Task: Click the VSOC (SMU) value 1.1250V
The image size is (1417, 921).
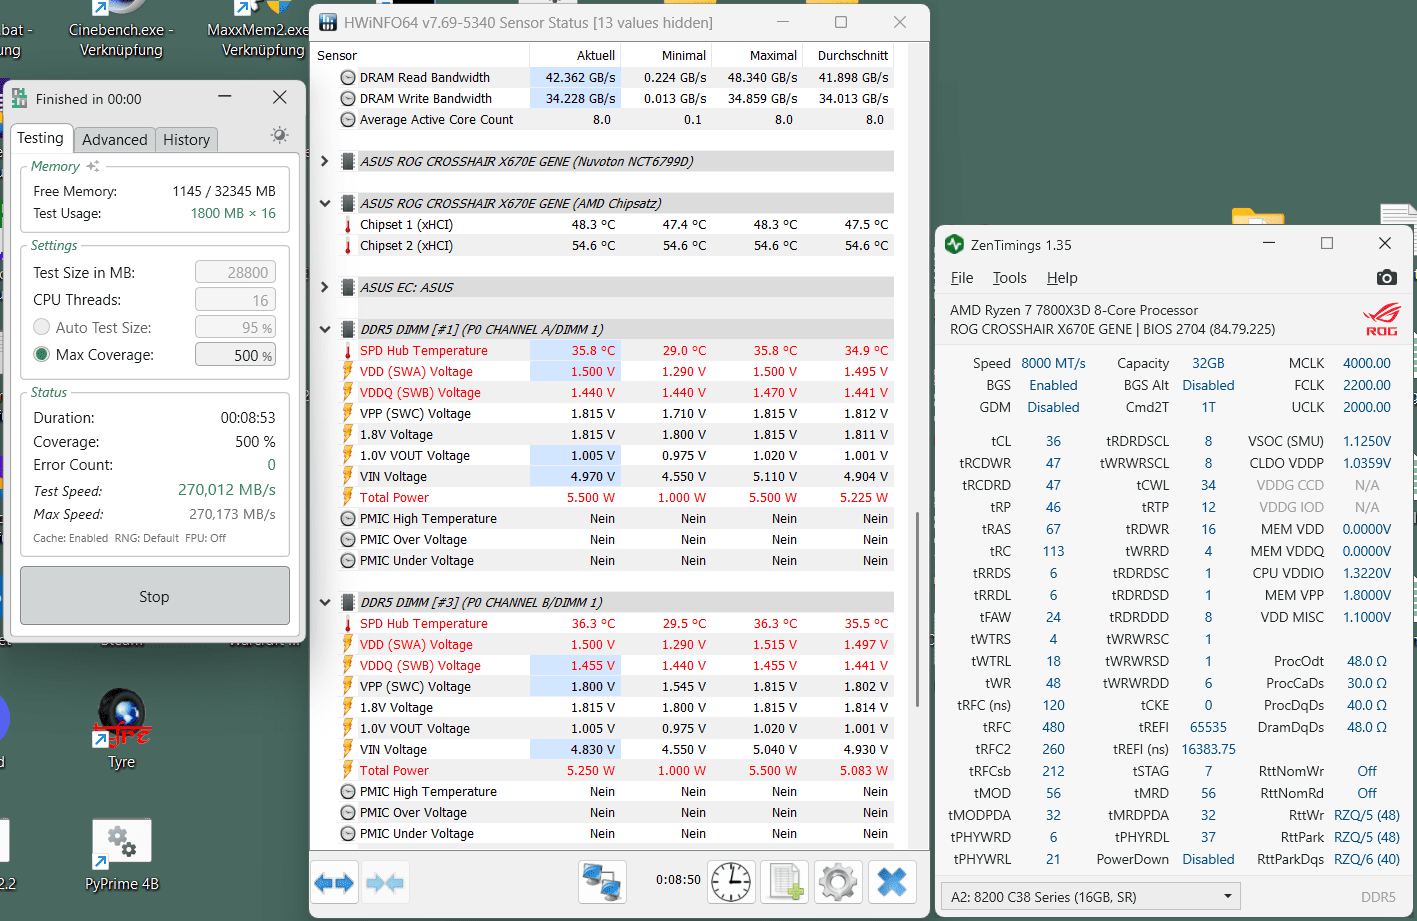Action: click(1366, 441)
